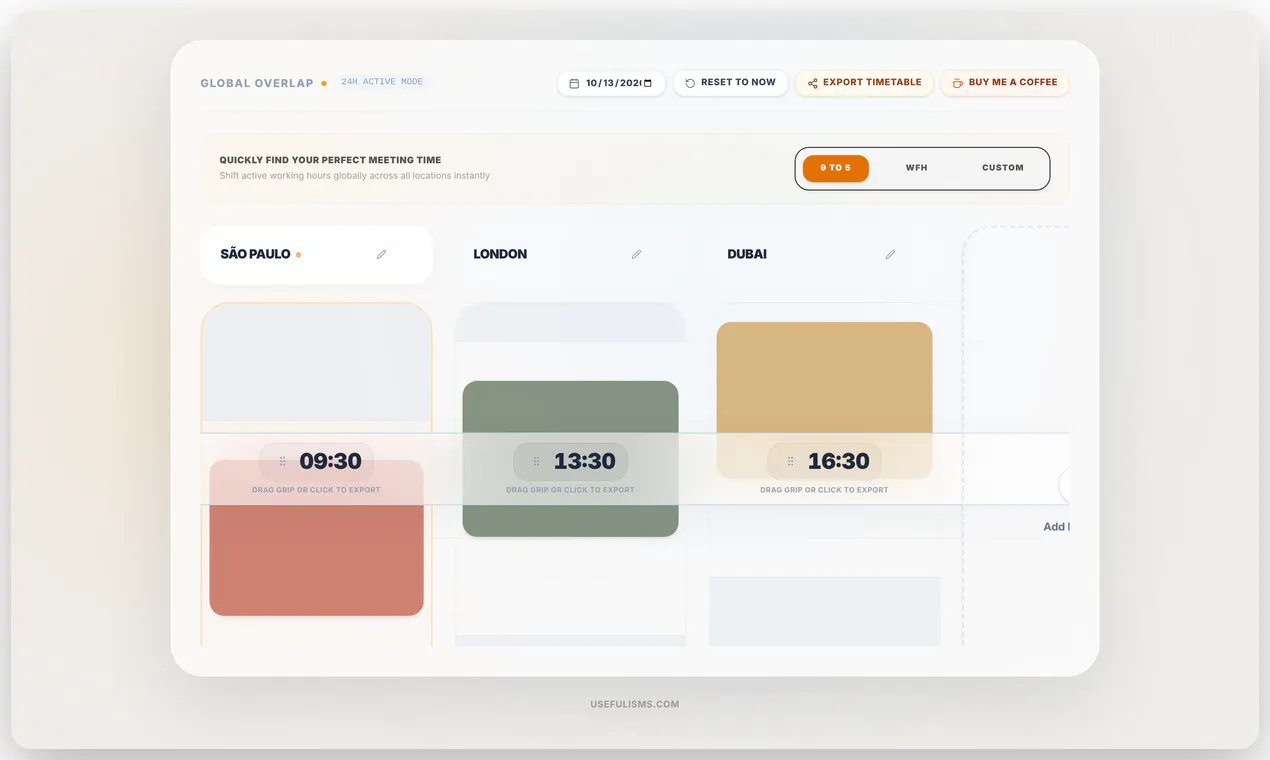Click the 24H Active Mode badge
The height and width of the screenshot is (760, 1270).
pos(382,82)
